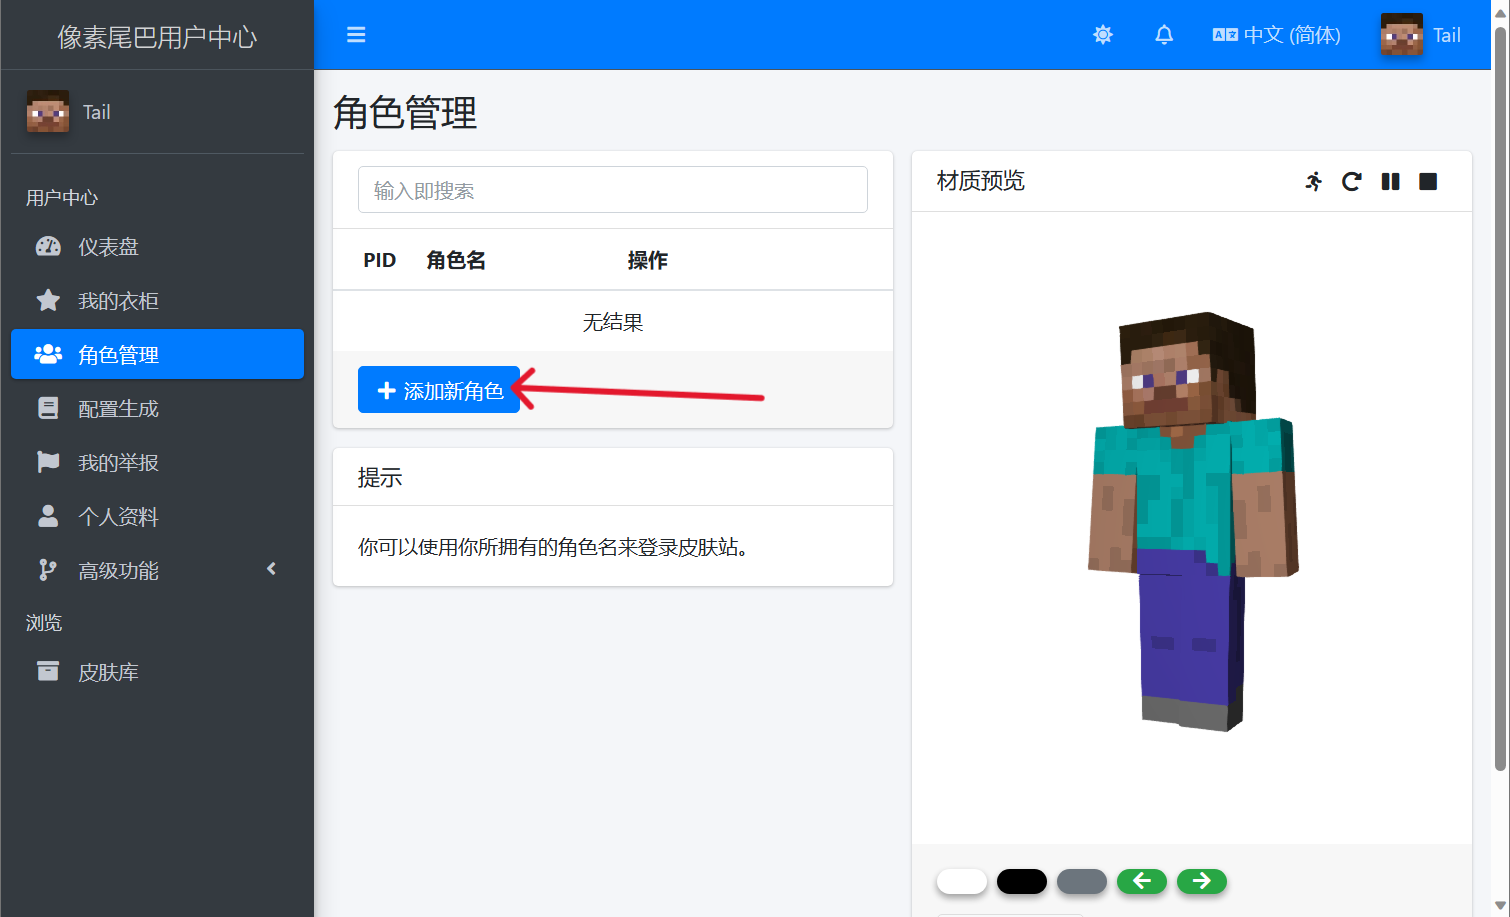Image resolution: width=1510 pixels, height=917 pixels.
Task: Pause the skin preview animation
Action: coord(1390,181)
